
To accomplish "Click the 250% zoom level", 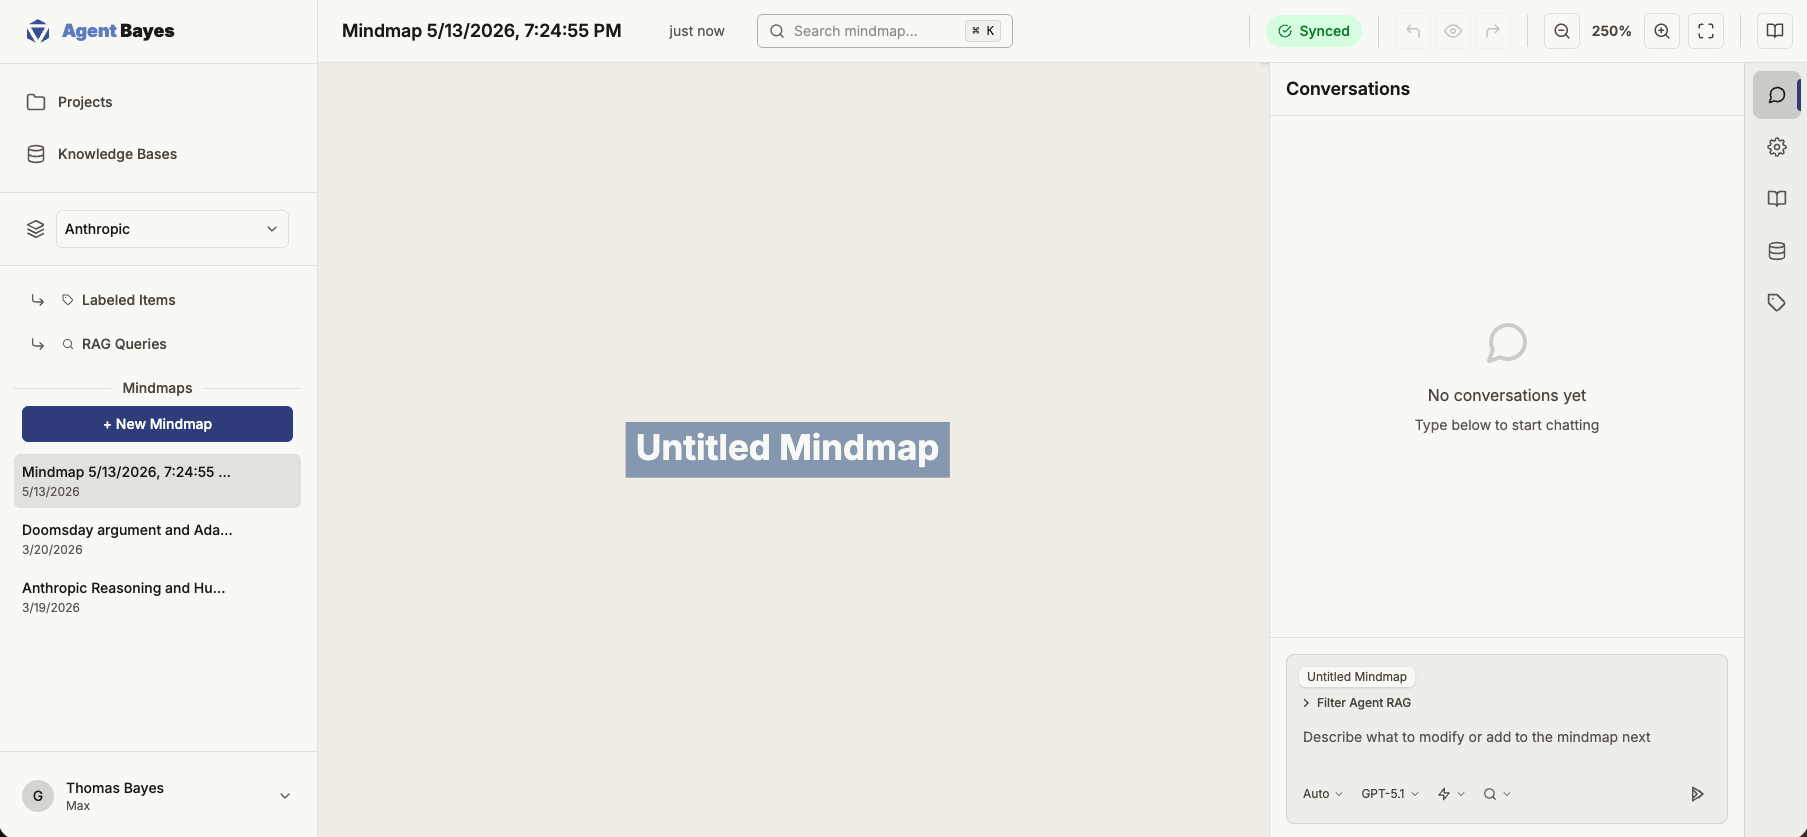I will click(x=1612, y=31).
